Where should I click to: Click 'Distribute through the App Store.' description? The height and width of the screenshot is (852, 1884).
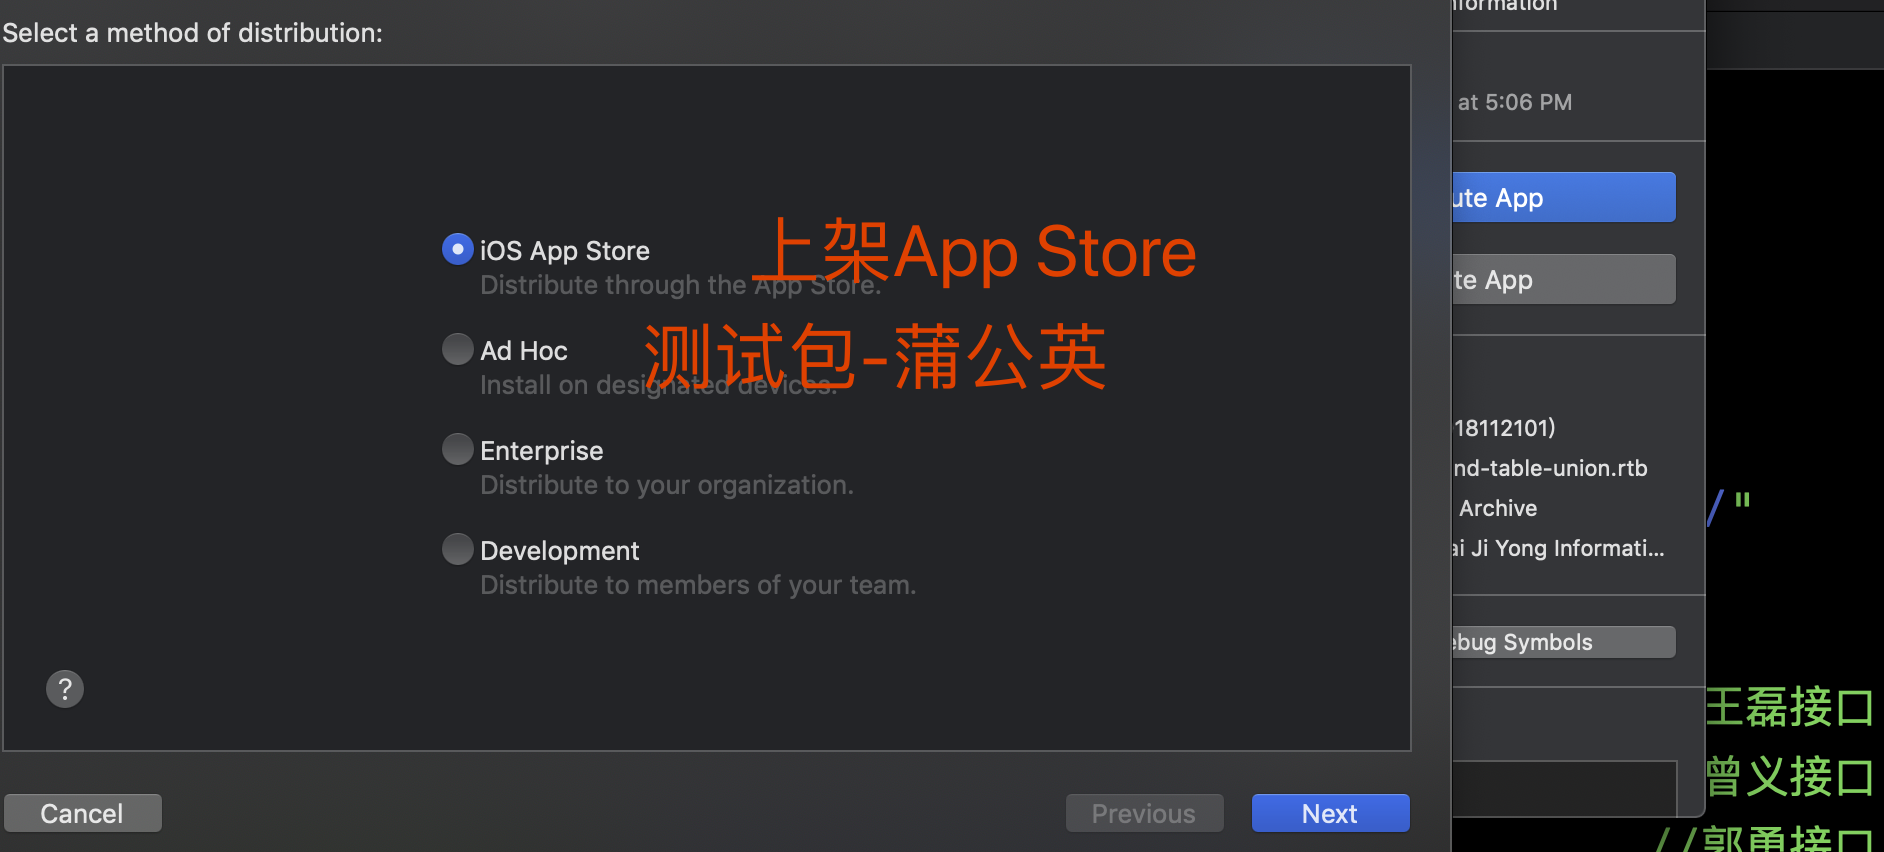[681, 285]
